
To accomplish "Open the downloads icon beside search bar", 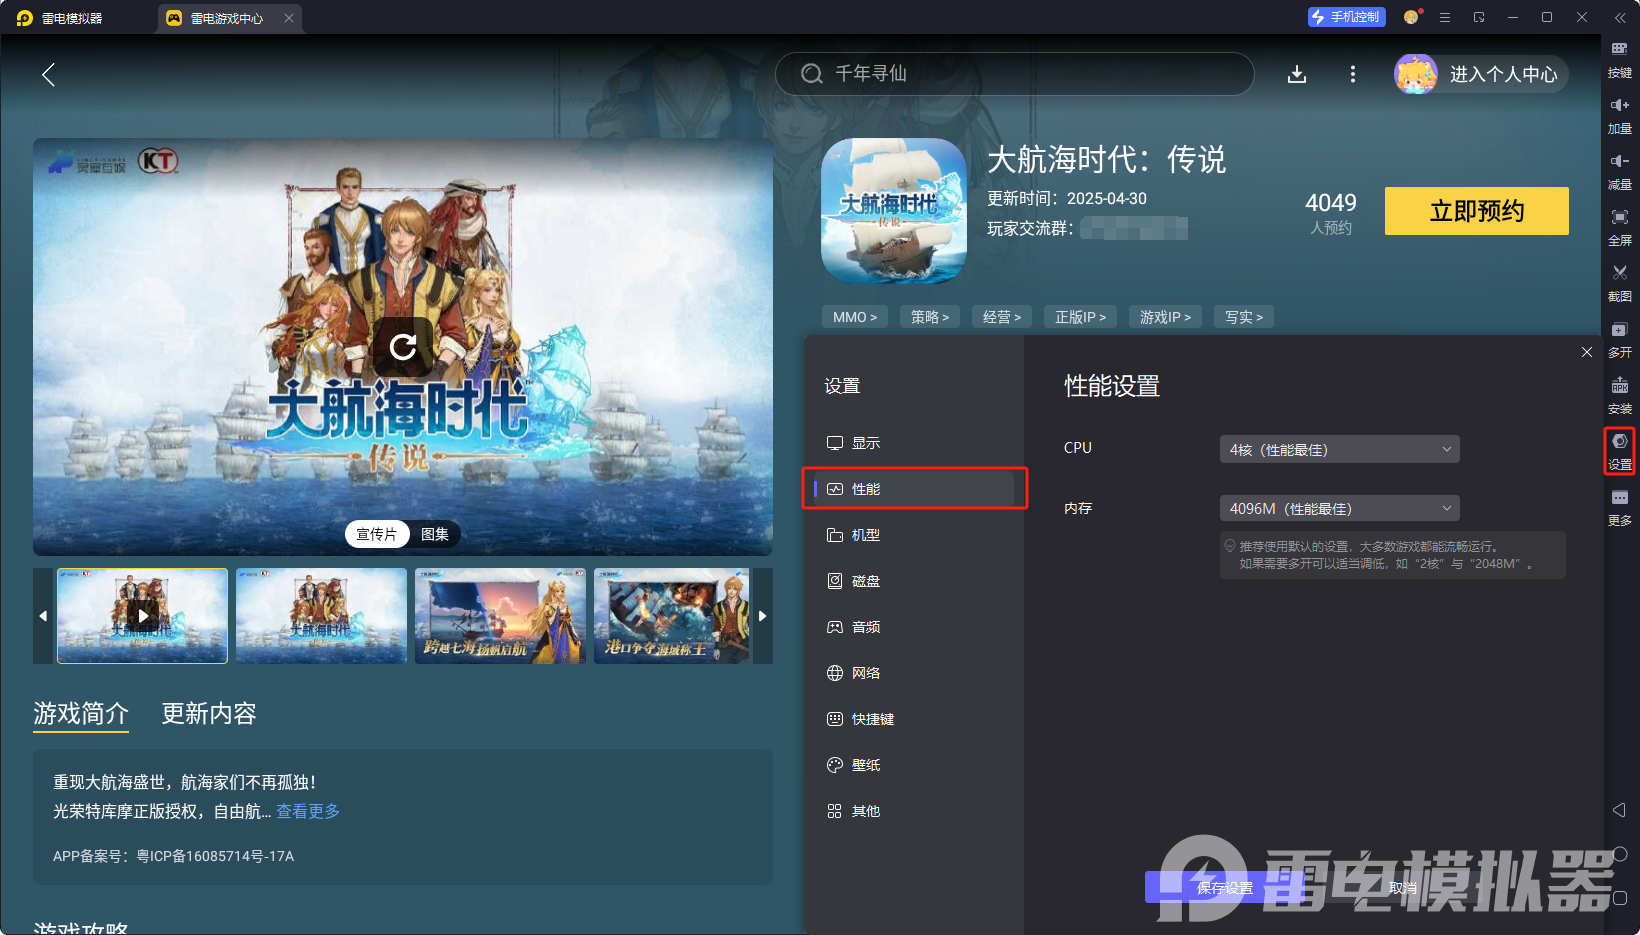I will pos(1297,74).
